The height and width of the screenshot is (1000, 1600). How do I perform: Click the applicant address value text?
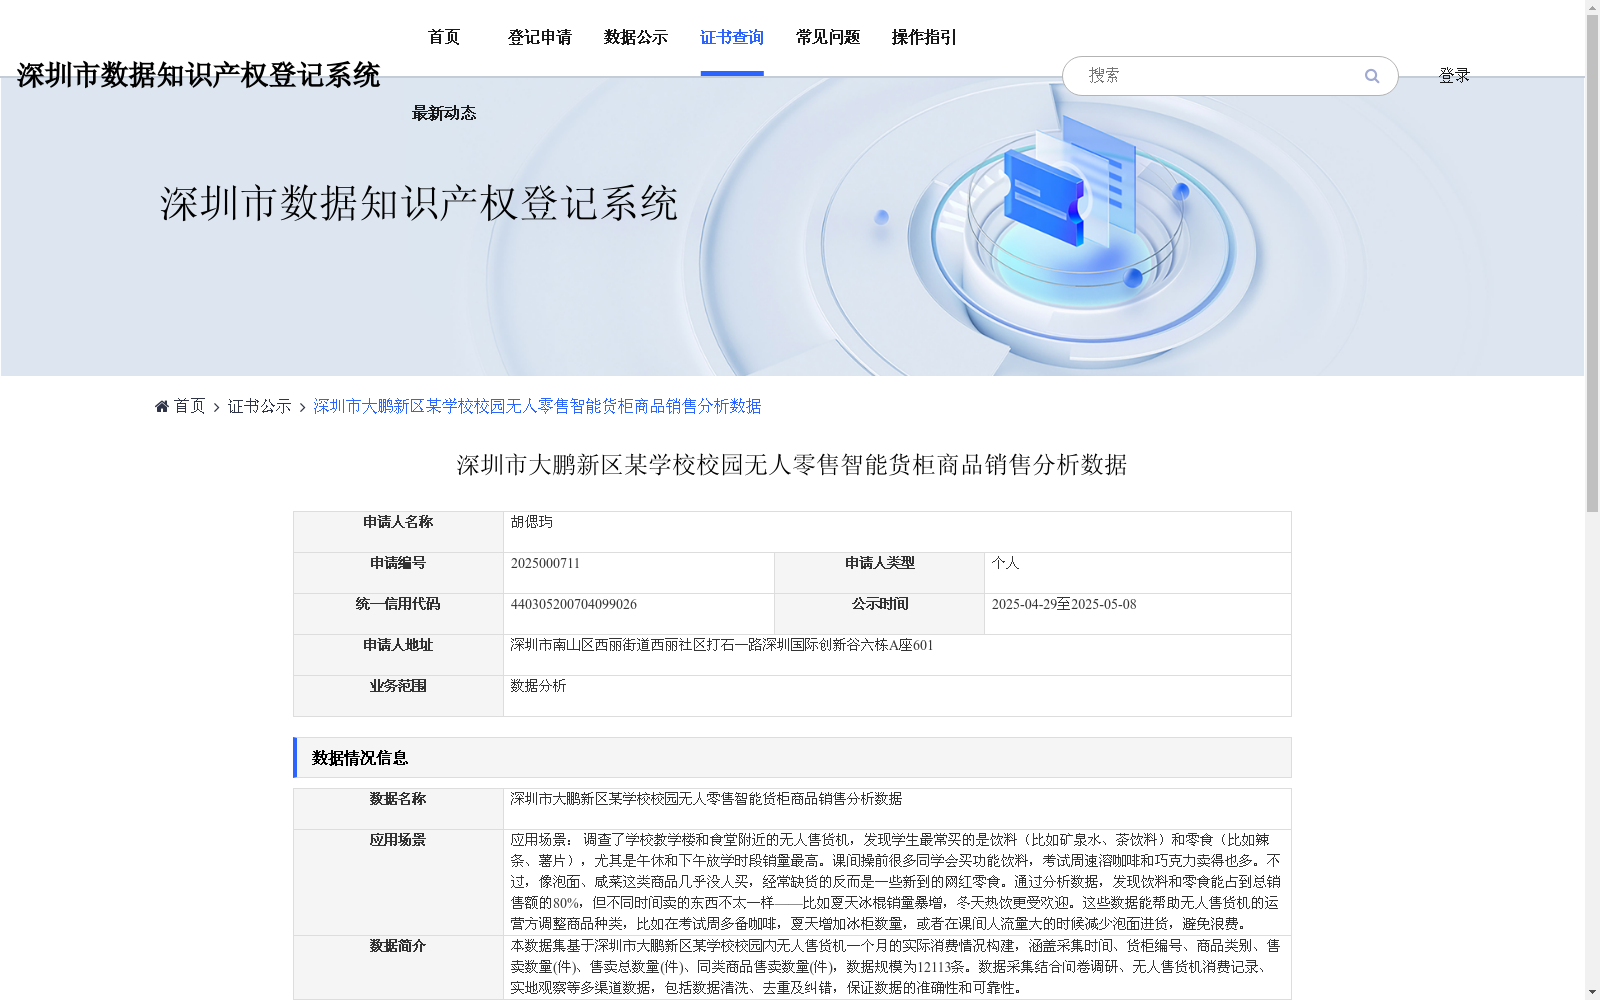click(x=721, y=645)
